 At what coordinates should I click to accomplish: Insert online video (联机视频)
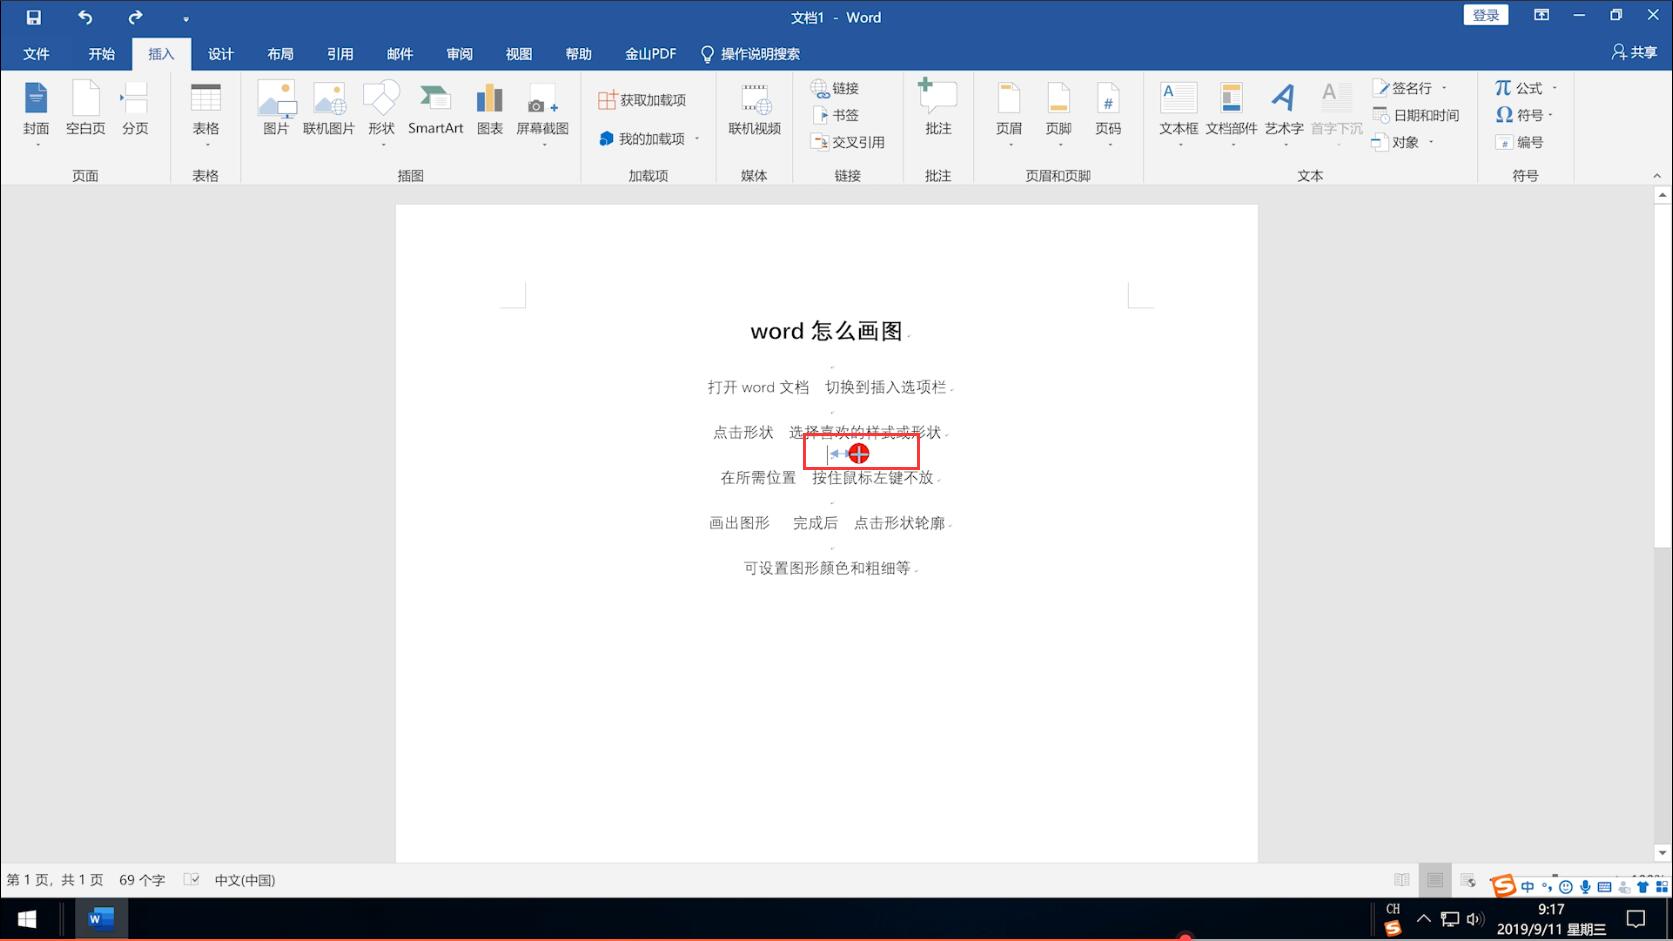(x=754, y=109)
